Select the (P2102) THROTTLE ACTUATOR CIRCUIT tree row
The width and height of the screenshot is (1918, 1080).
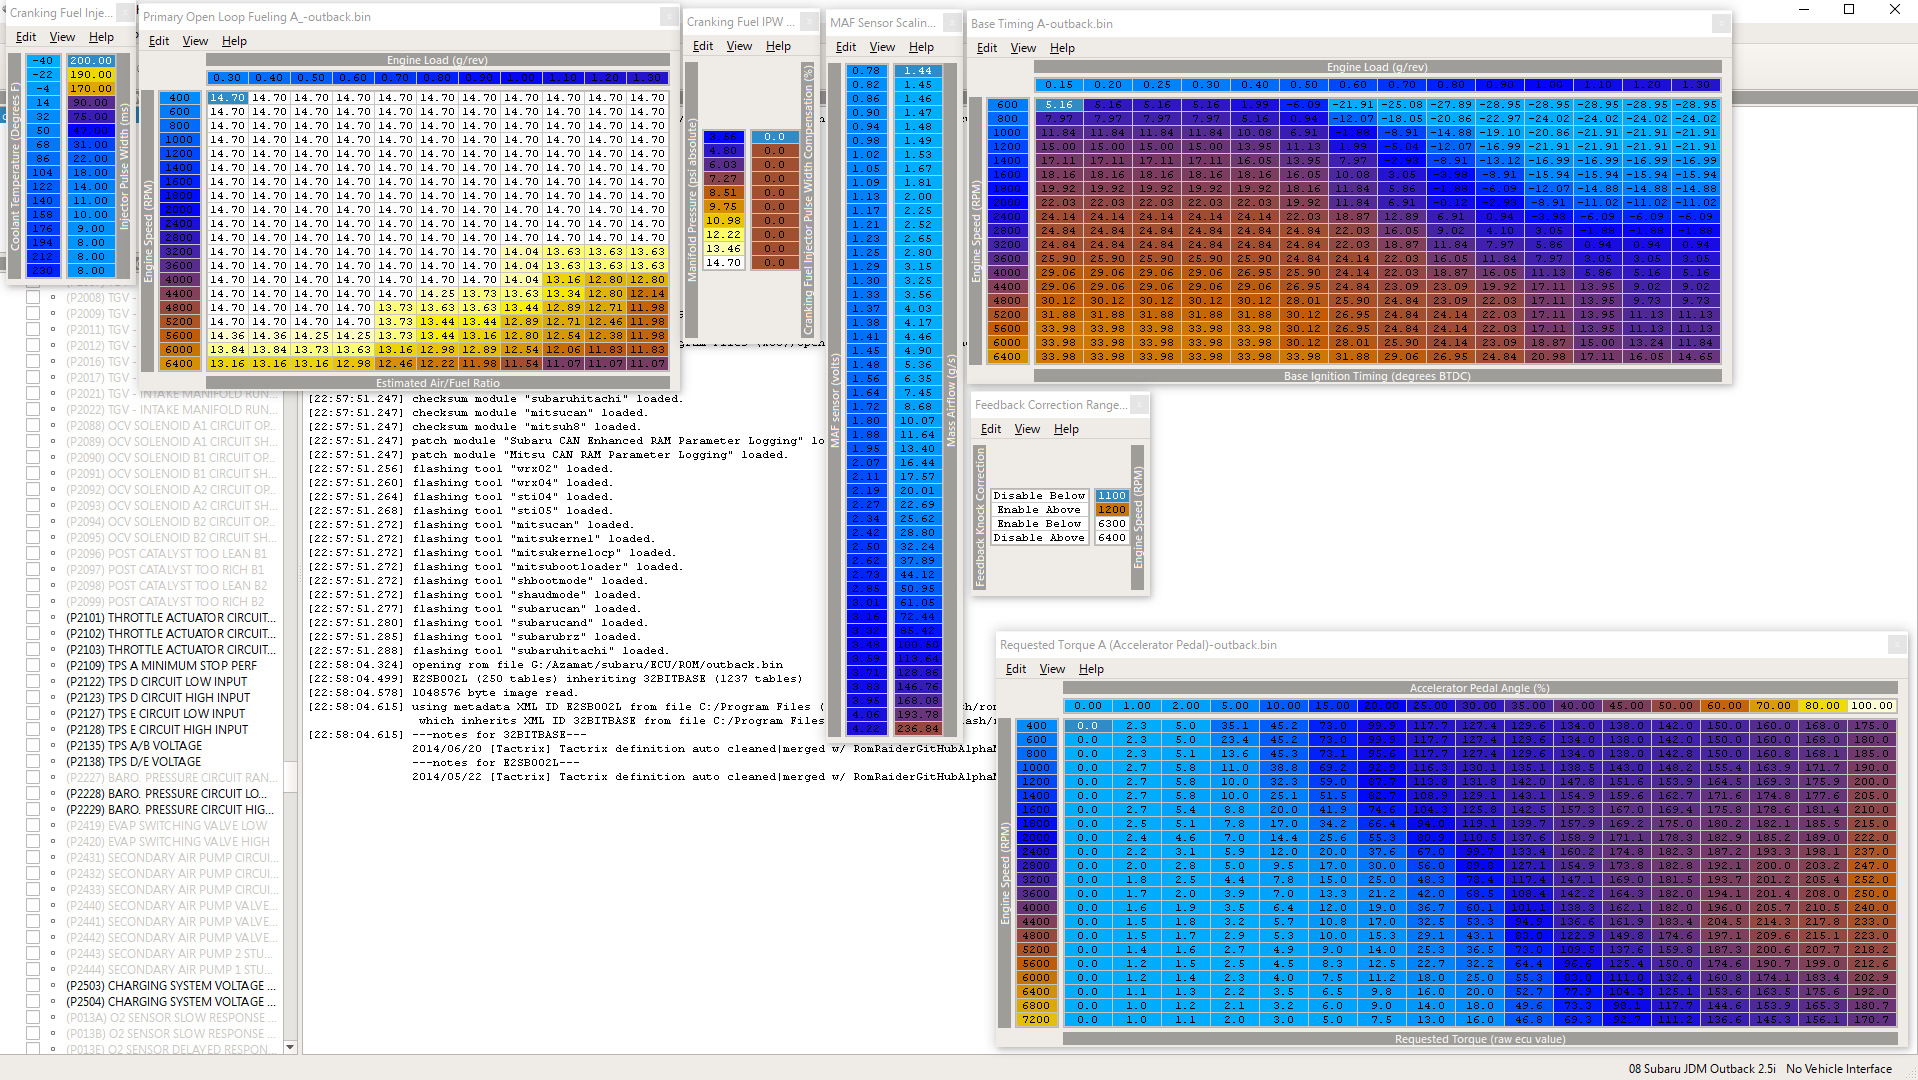(171, 634)
